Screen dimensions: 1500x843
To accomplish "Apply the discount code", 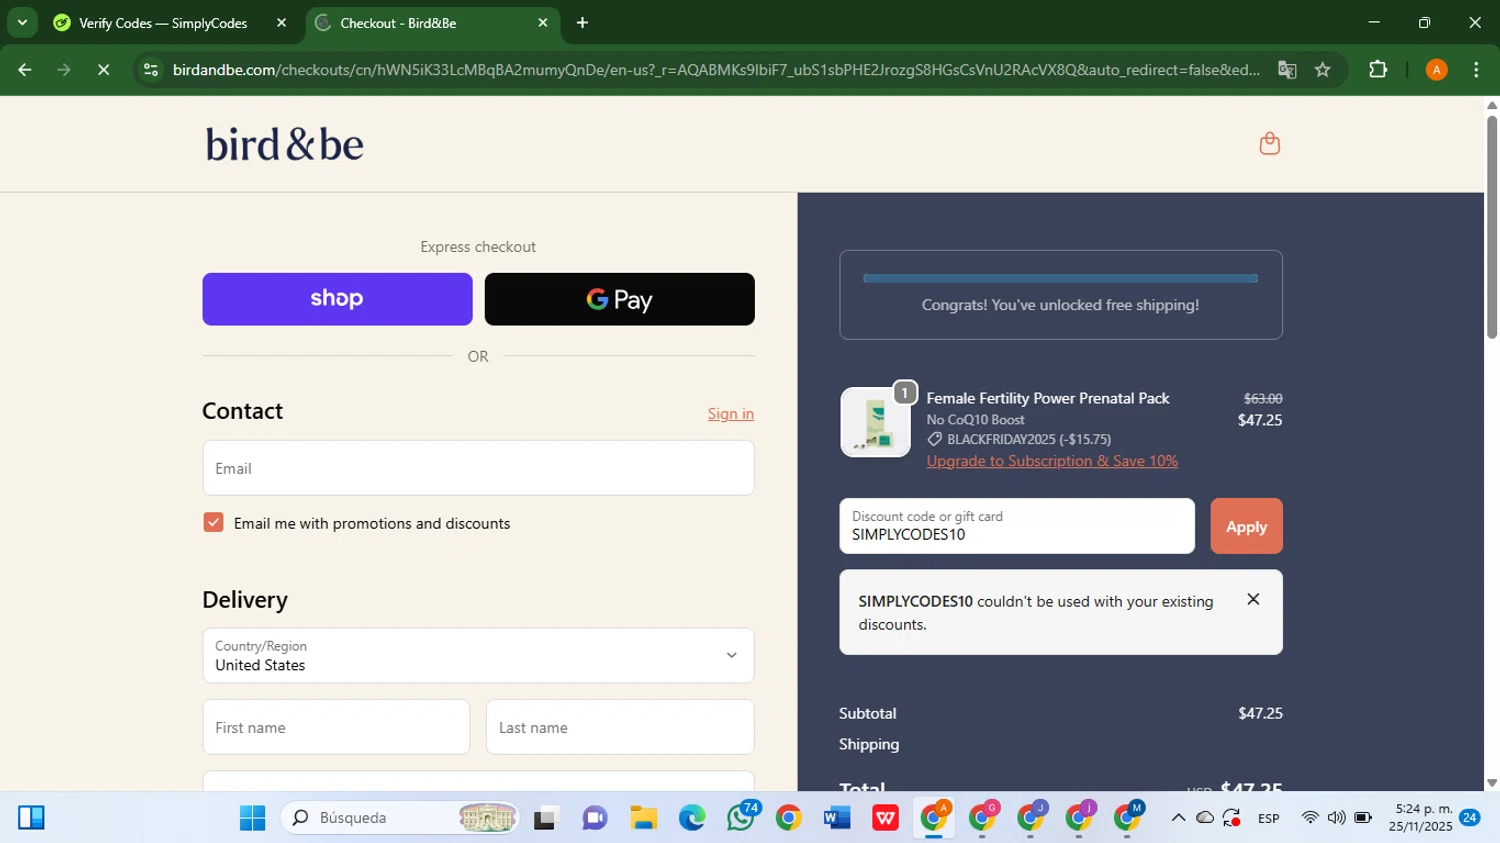I will click(x=1246, y=526).
